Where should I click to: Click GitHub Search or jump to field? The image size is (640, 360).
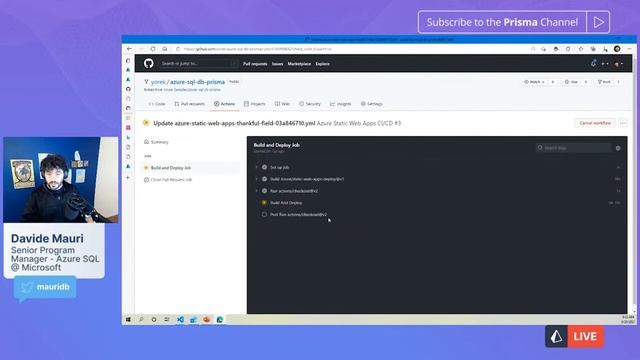click(199, 64)
